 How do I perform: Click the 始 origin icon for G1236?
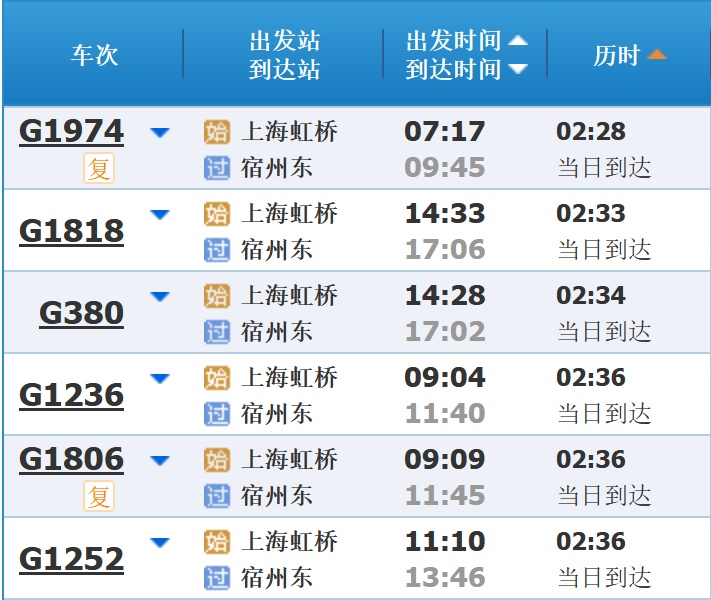click(216, 378)
